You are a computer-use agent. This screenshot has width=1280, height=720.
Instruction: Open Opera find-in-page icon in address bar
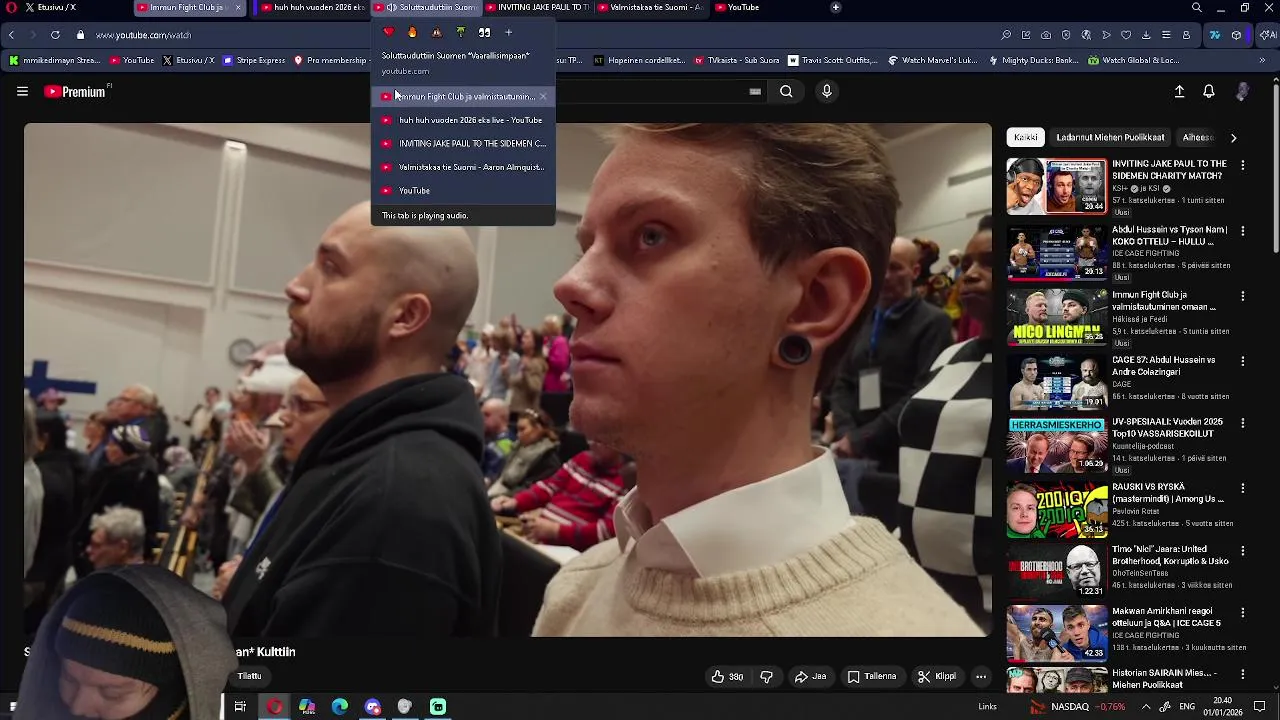point(1006,34)
